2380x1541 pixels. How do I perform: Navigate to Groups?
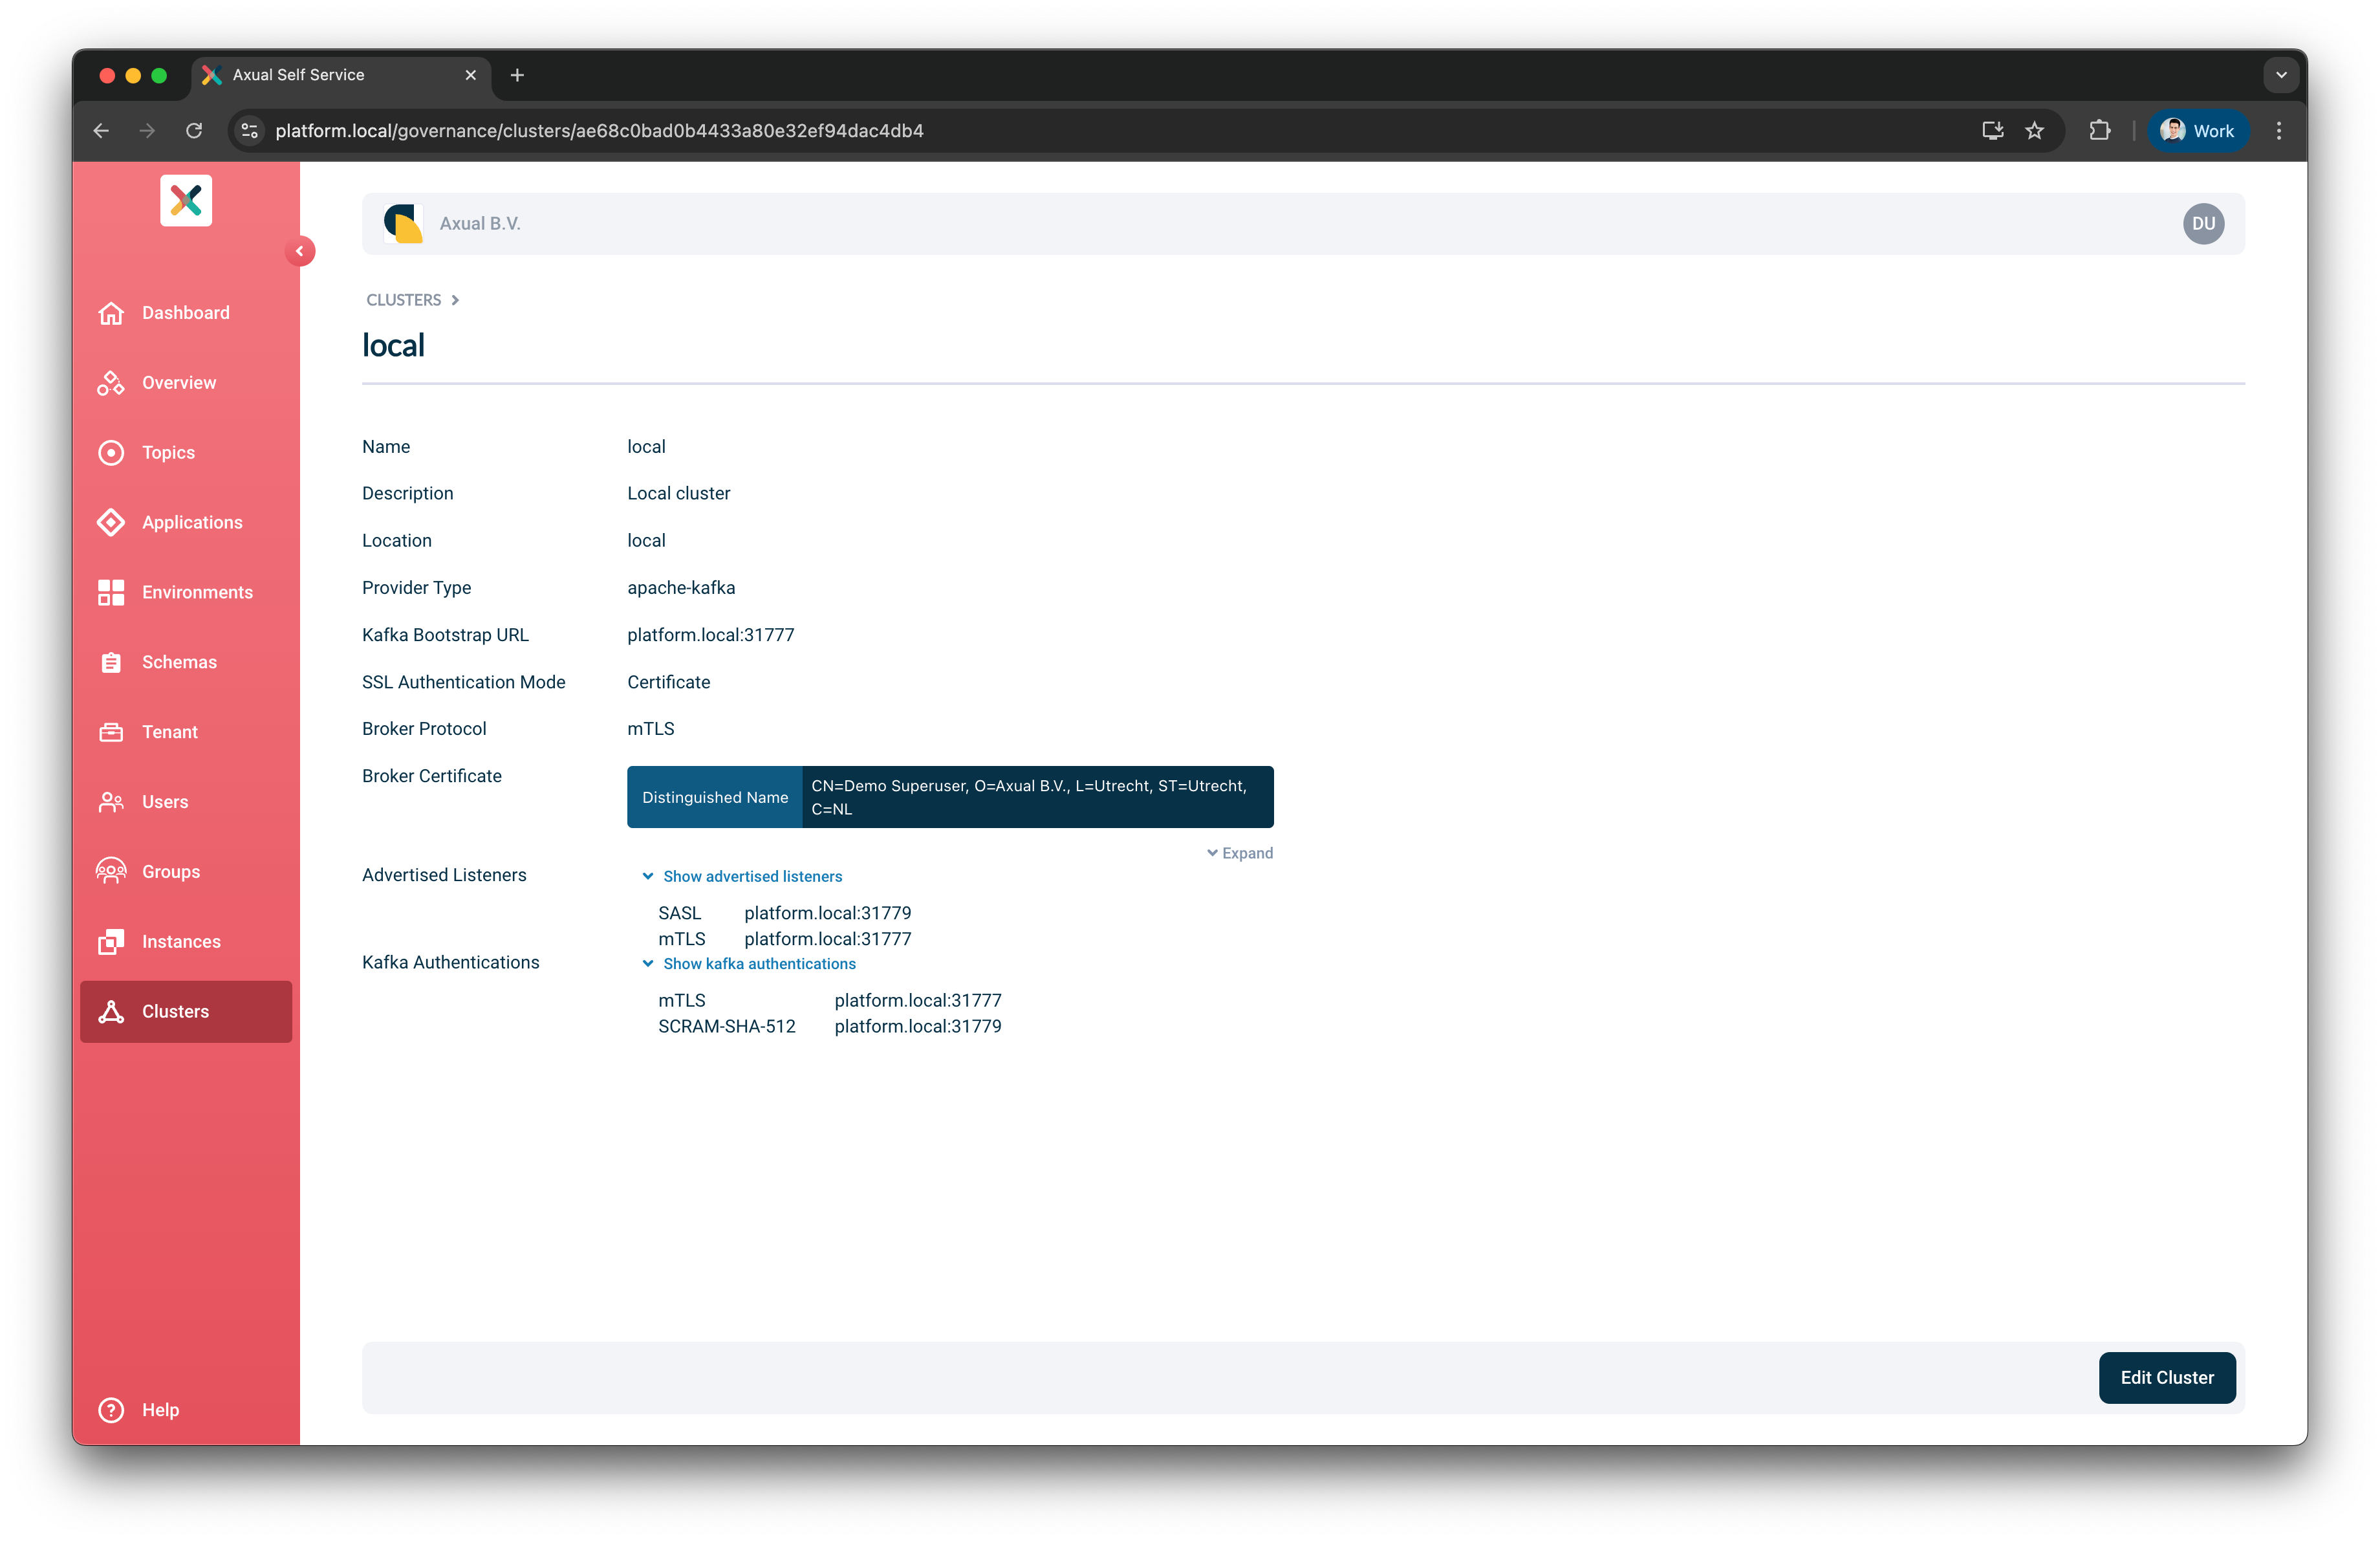click(x=170, y=871)
